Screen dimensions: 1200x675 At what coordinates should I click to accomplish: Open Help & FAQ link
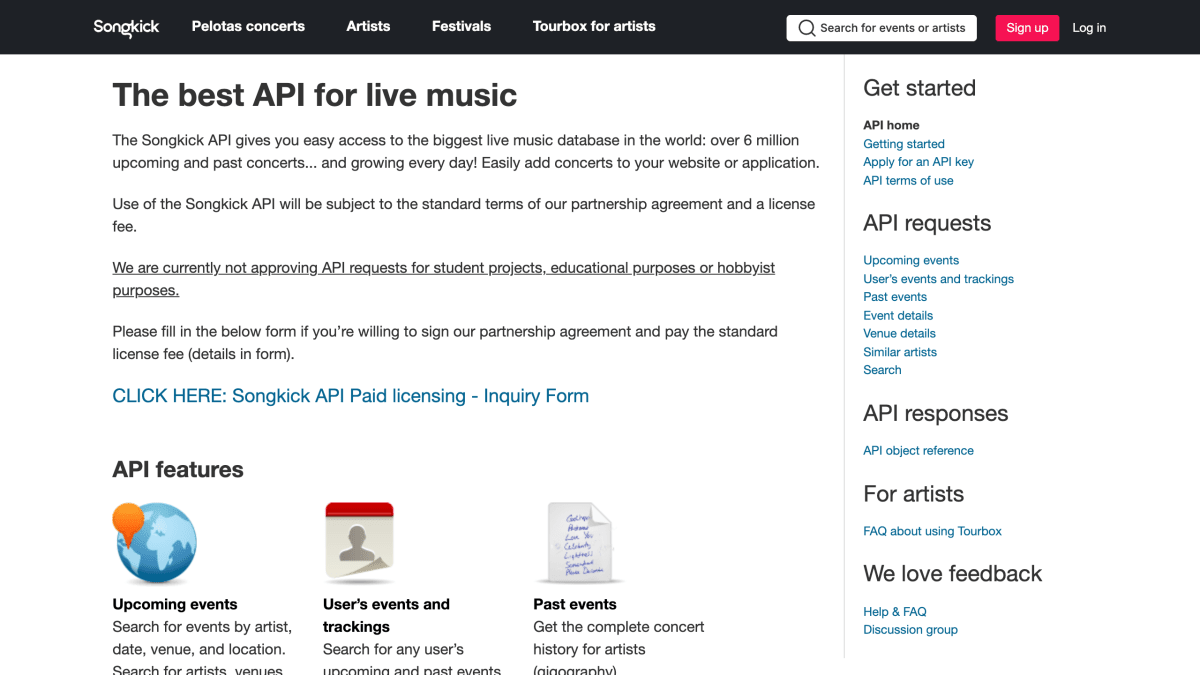click(x=895, y=612)
